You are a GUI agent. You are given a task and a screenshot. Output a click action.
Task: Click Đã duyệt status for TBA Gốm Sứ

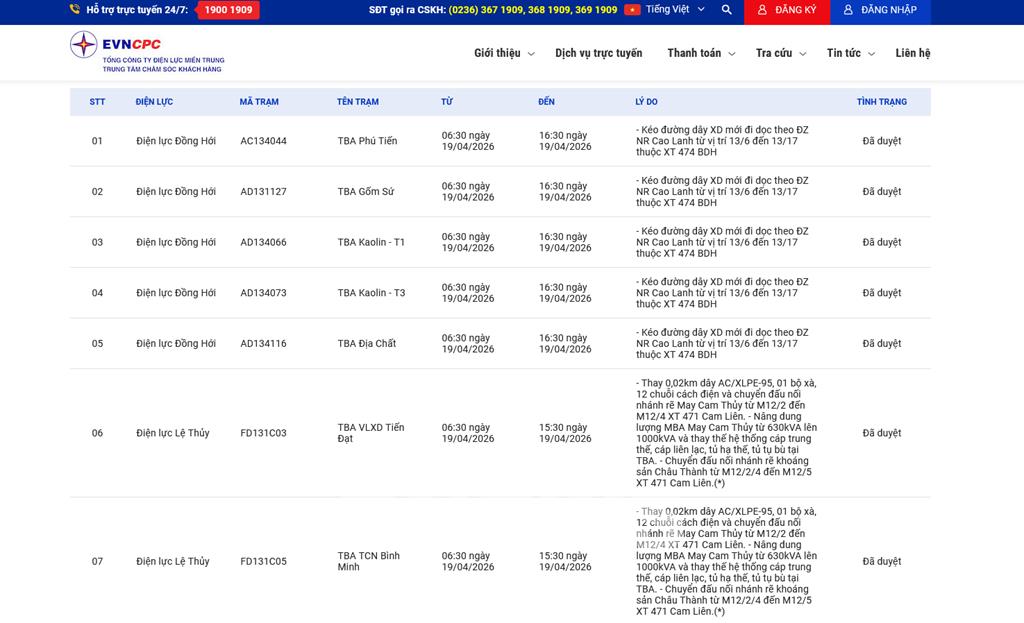point(881,192)
